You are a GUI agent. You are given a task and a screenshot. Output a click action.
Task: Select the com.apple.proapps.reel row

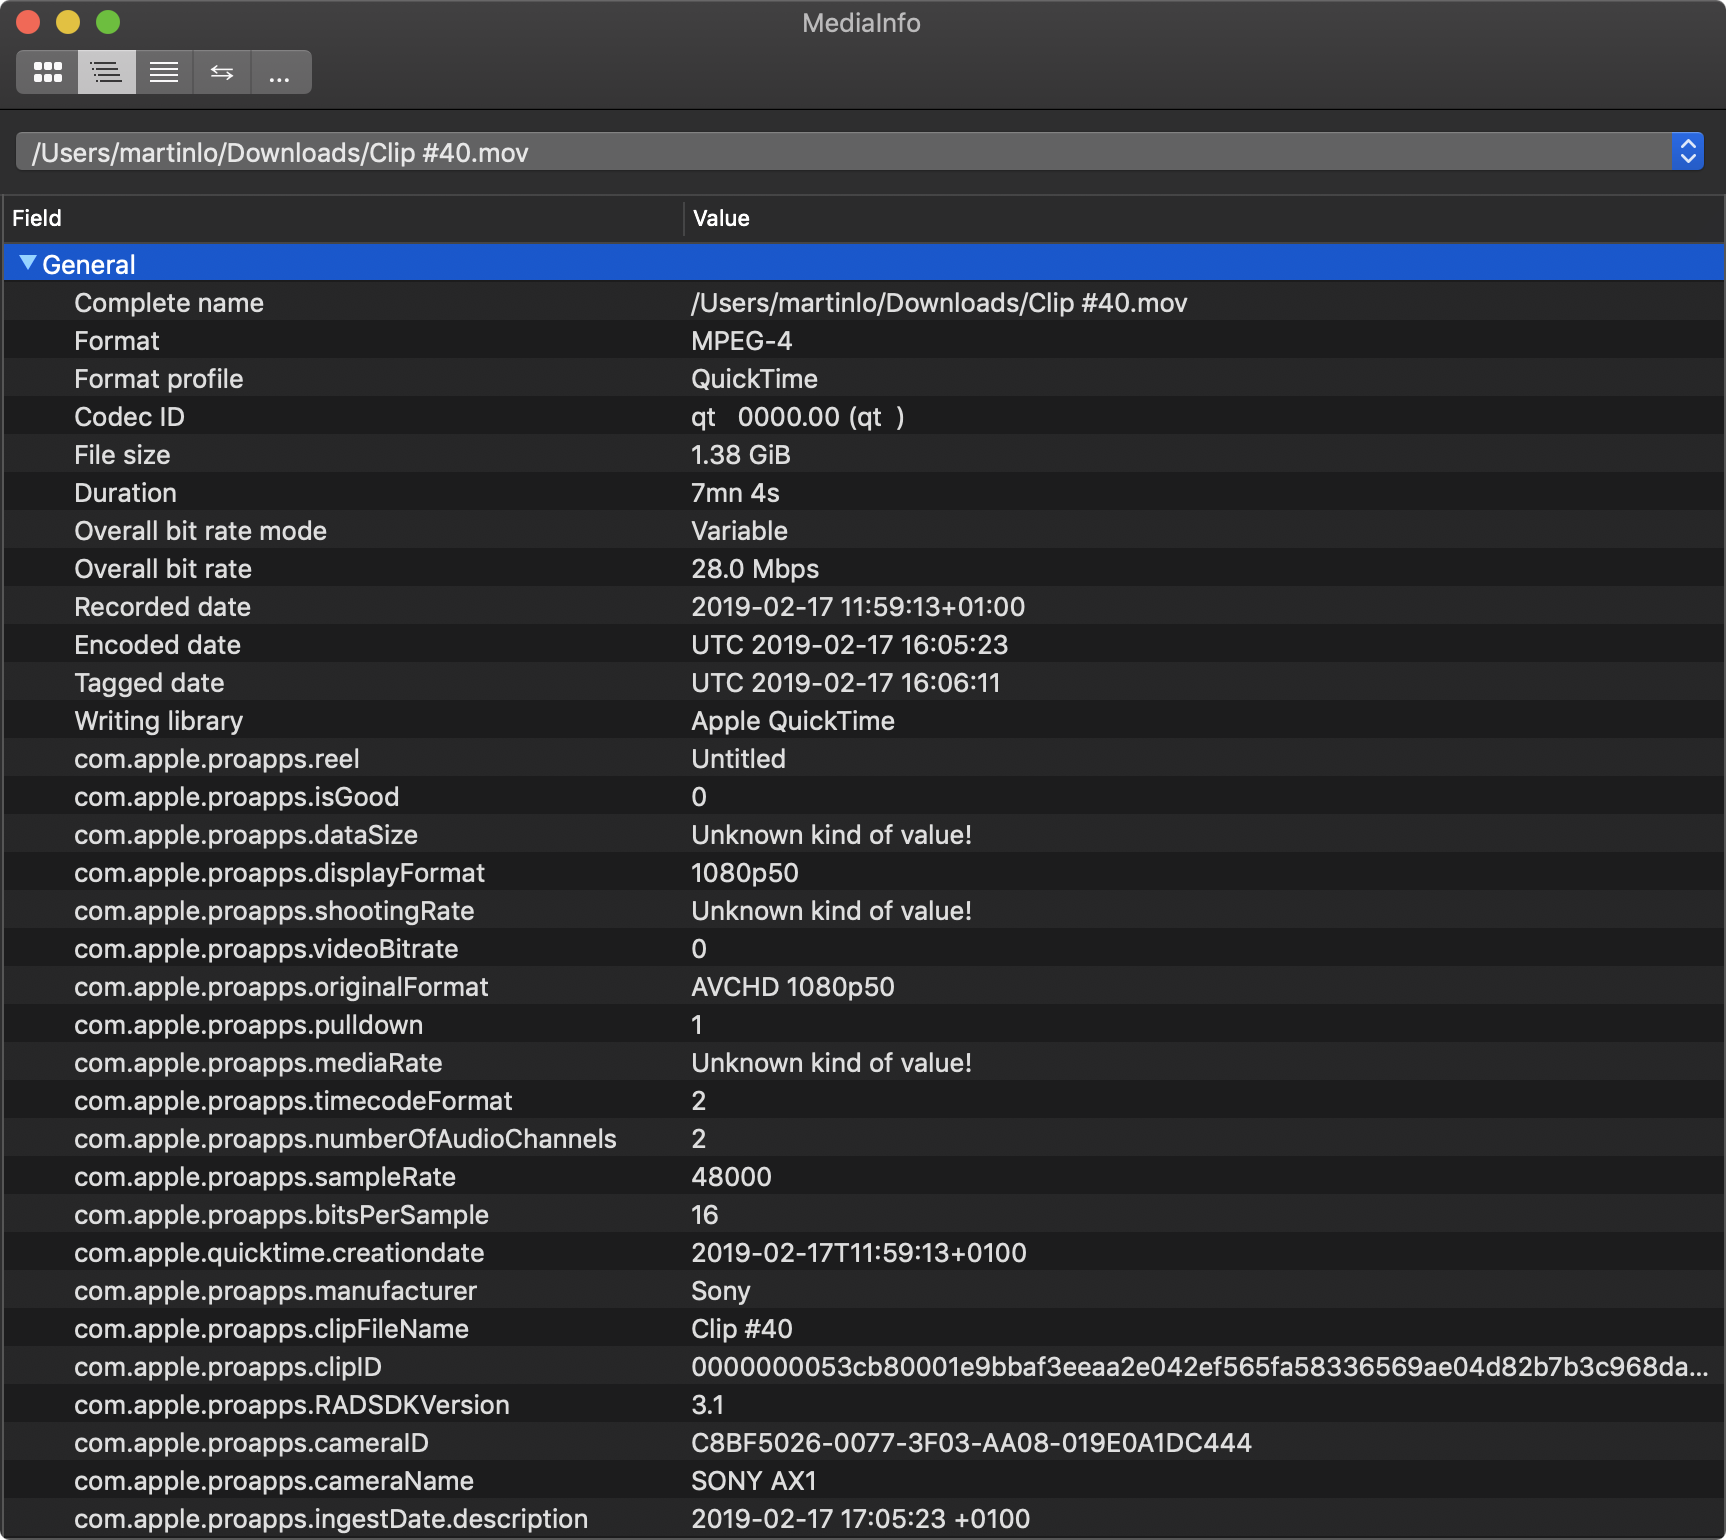click(863, 759)
